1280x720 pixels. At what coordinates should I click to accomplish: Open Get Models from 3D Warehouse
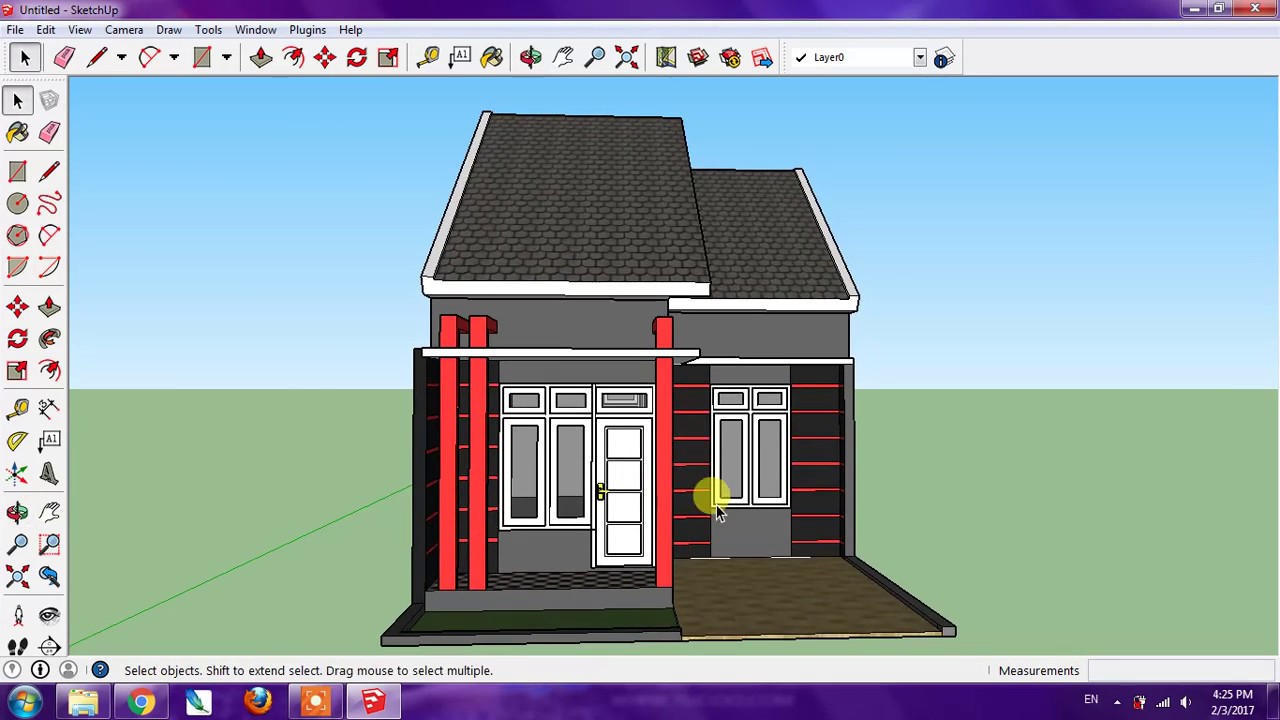tap(698, 57)
